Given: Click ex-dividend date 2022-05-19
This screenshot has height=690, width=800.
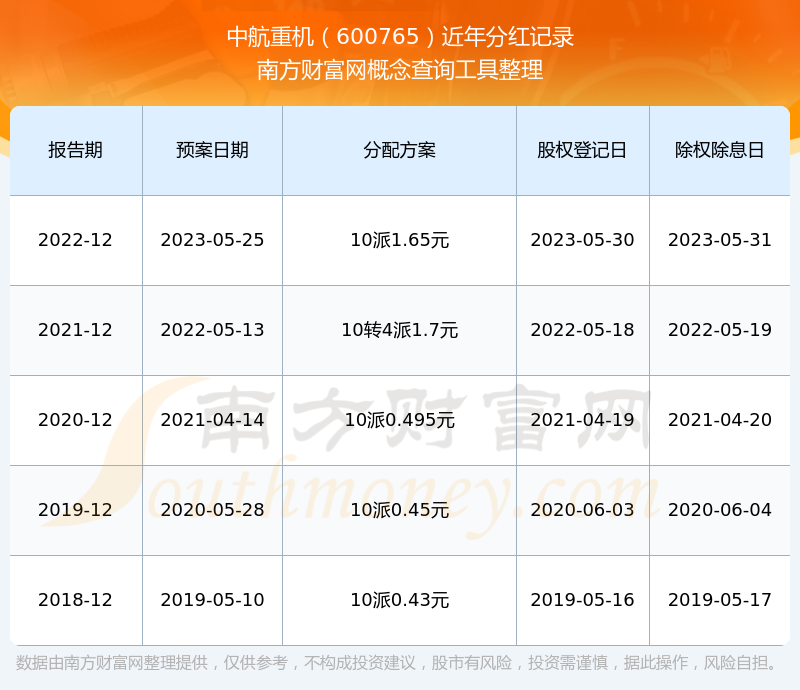Looking at the screenshot, I should (719, 330).
